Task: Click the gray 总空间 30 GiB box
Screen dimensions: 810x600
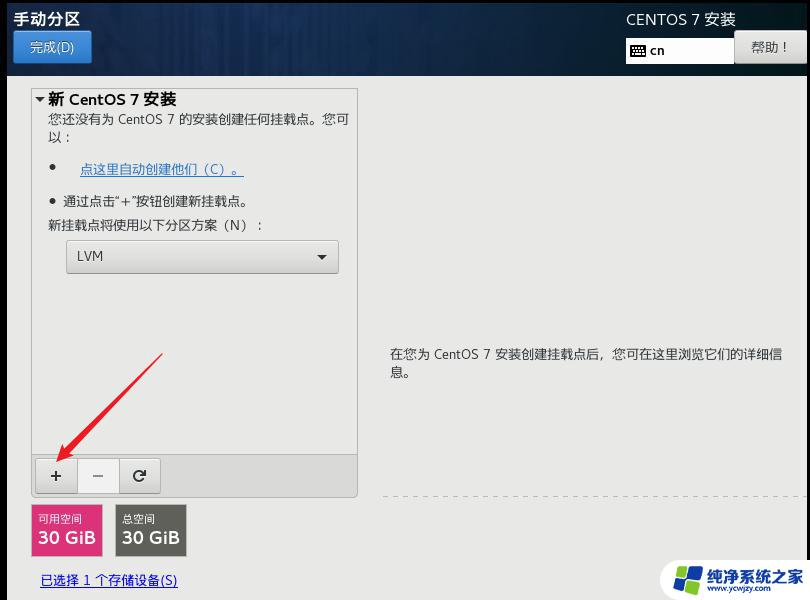Action: [151, 530]
